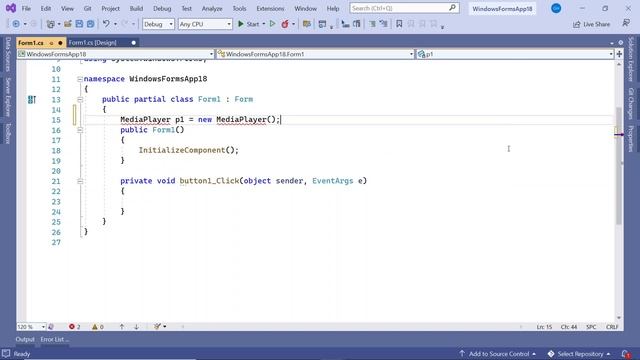Screen dimensions: 640x360
Task: Switch to the Form1.cs [Design] tab
Action: (x=93, y=42)
